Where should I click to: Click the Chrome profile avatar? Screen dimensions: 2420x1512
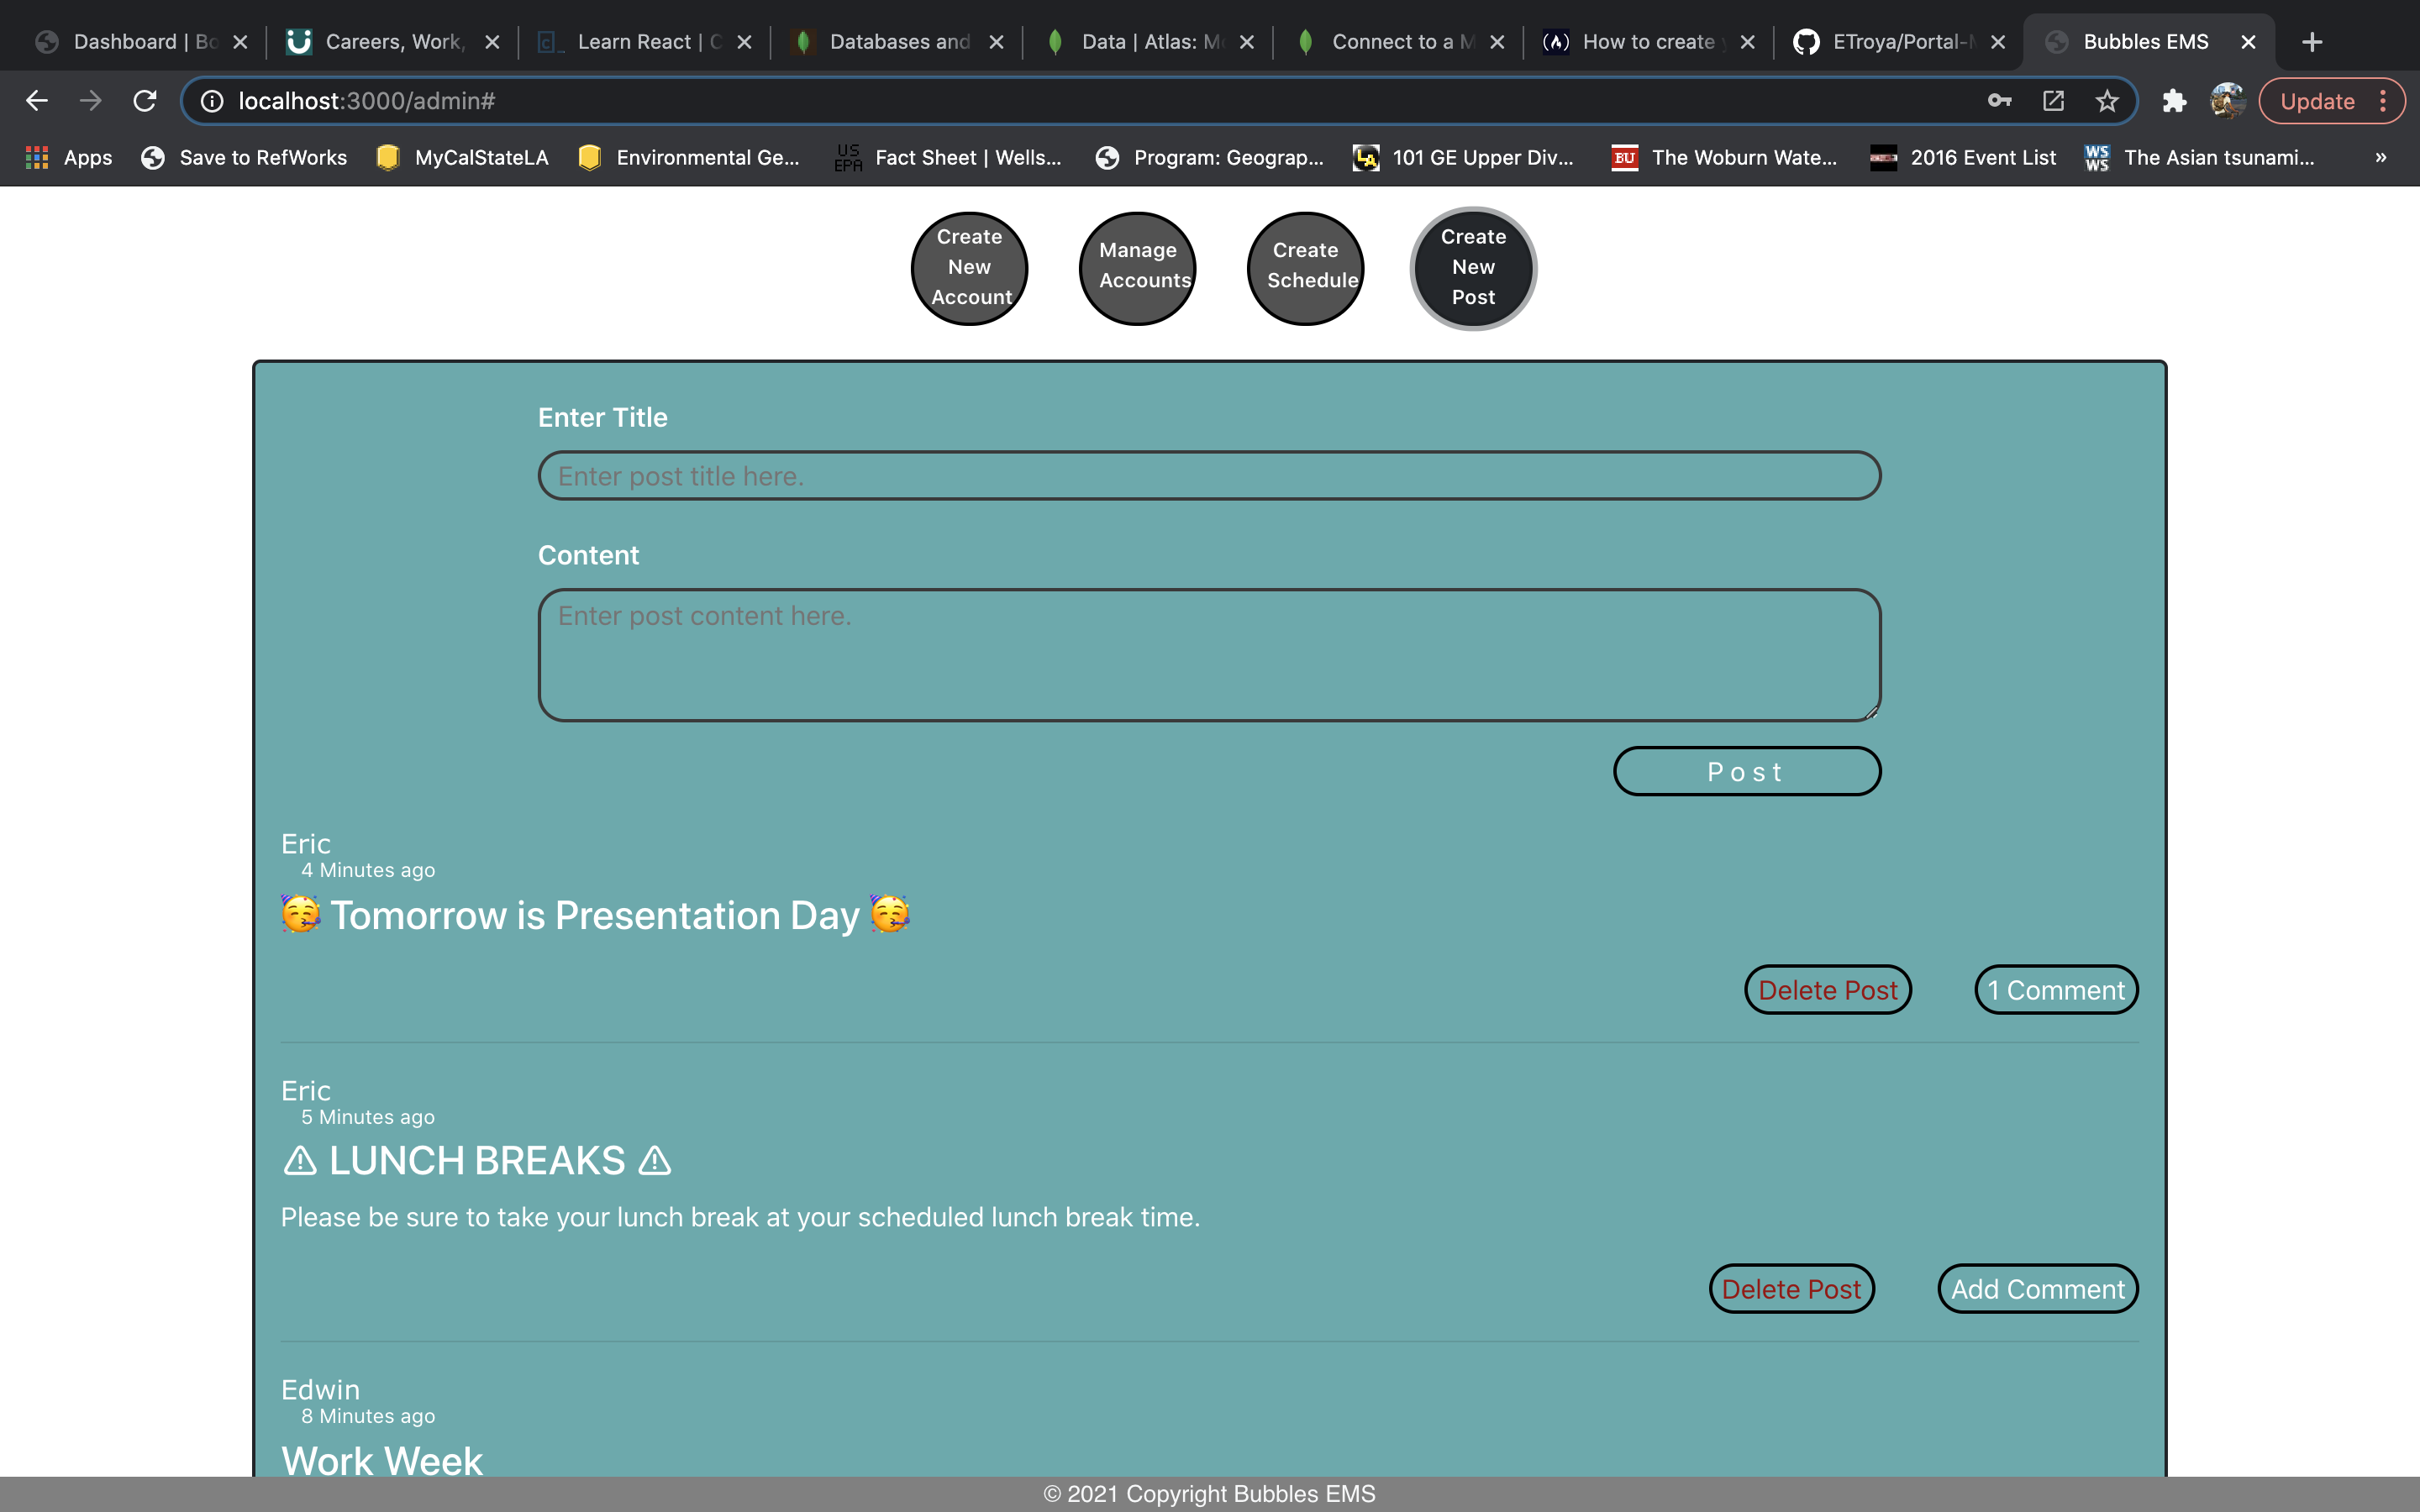pos(2227,101)
